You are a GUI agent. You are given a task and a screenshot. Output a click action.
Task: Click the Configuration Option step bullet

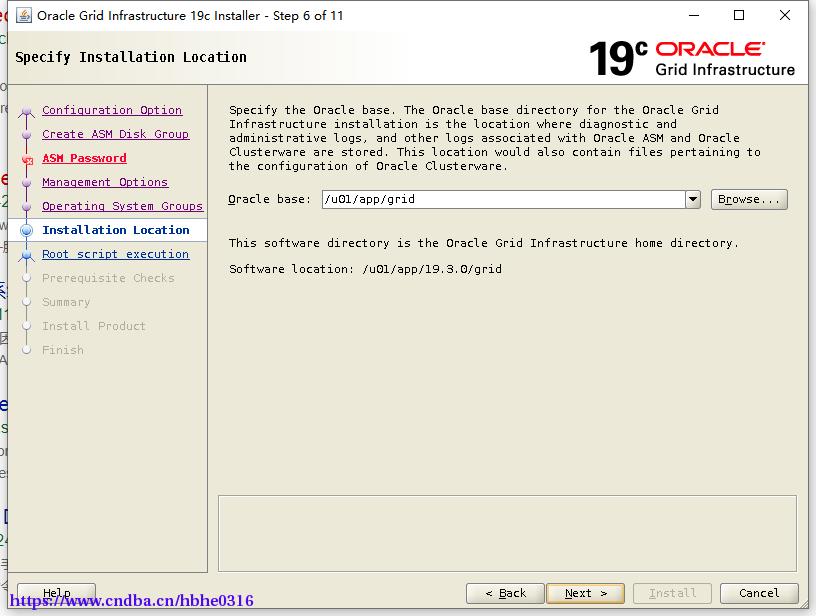coord(27,111)
